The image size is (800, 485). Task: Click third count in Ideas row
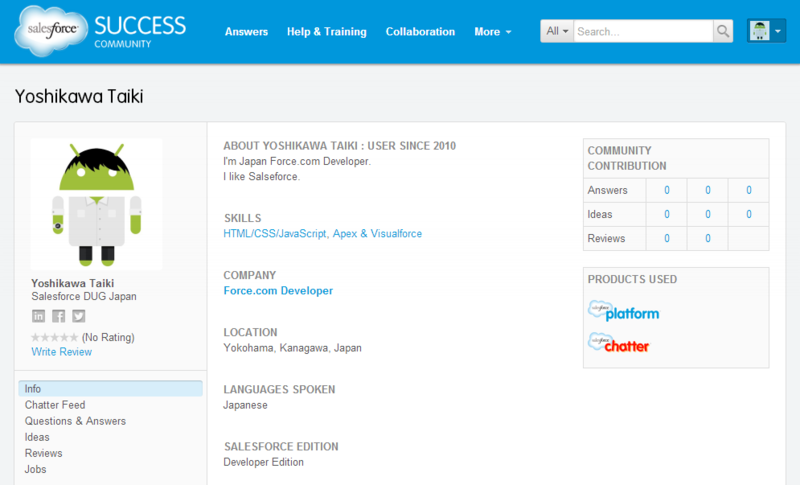pyautogui.click(x=748, y=214)
